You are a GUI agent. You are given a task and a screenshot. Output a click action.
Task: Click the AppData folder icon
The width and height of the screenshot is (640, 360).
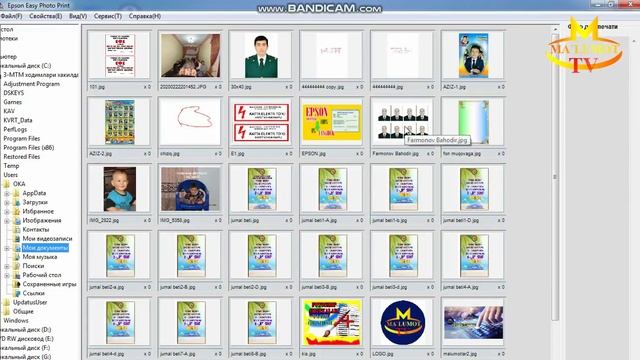pyautogui.click(x=16, y=193)
